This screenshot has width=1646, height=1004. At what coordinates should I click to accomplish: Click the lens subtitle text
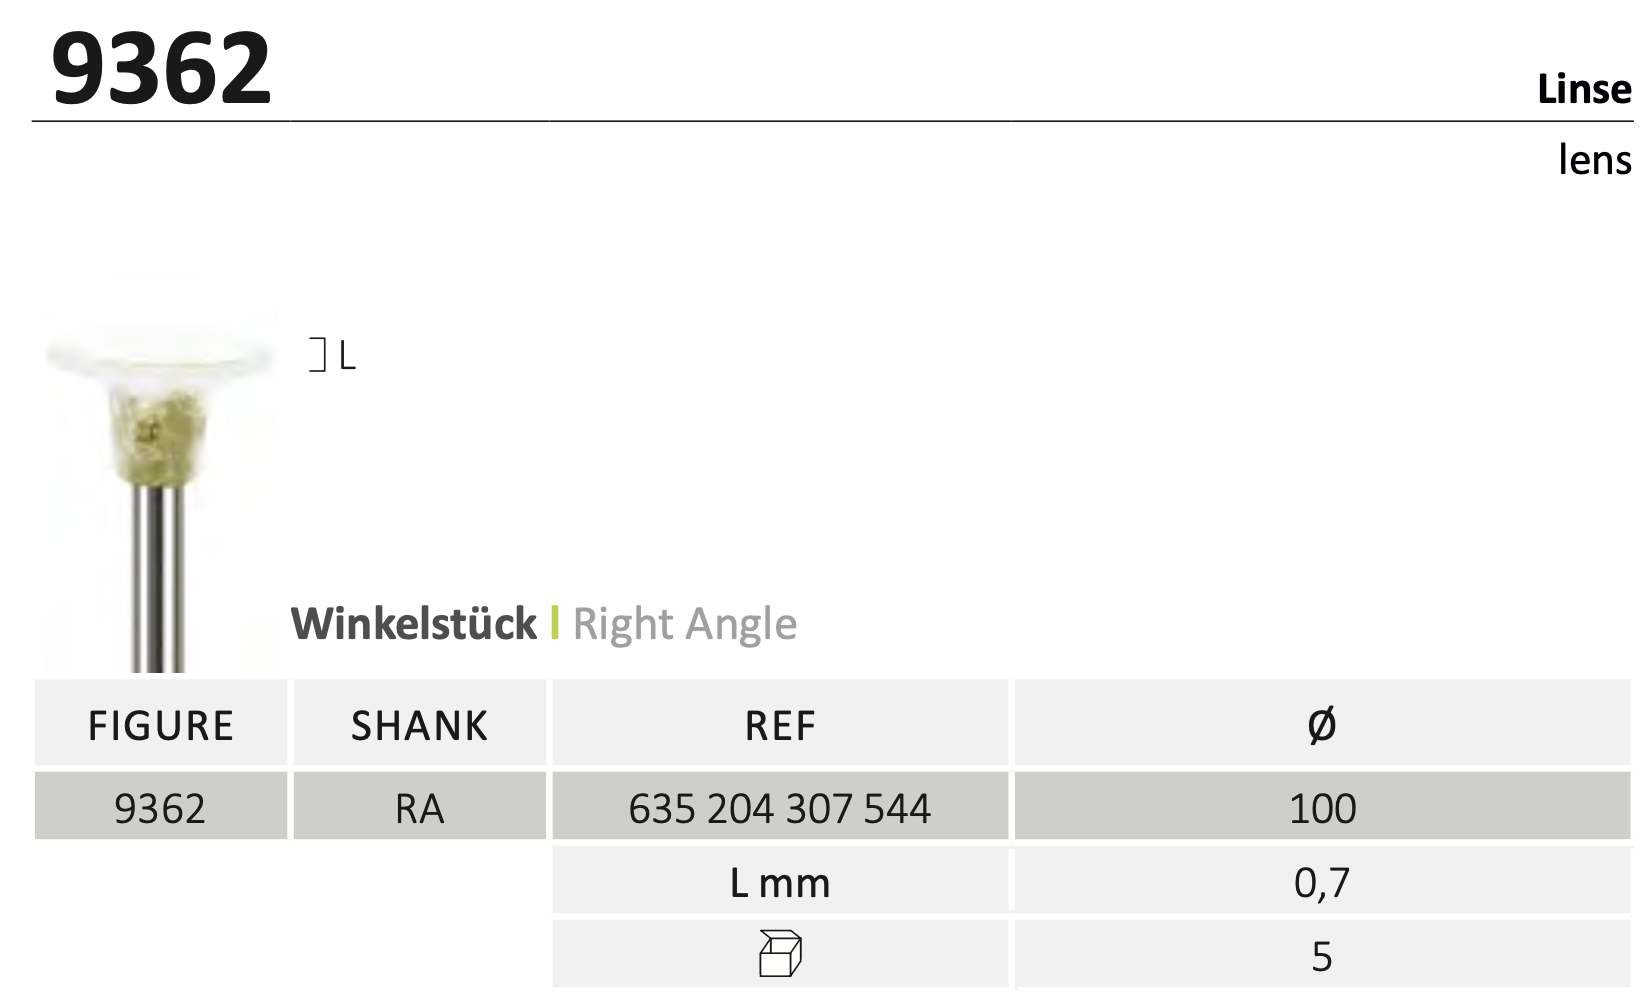pos(1595,159)
